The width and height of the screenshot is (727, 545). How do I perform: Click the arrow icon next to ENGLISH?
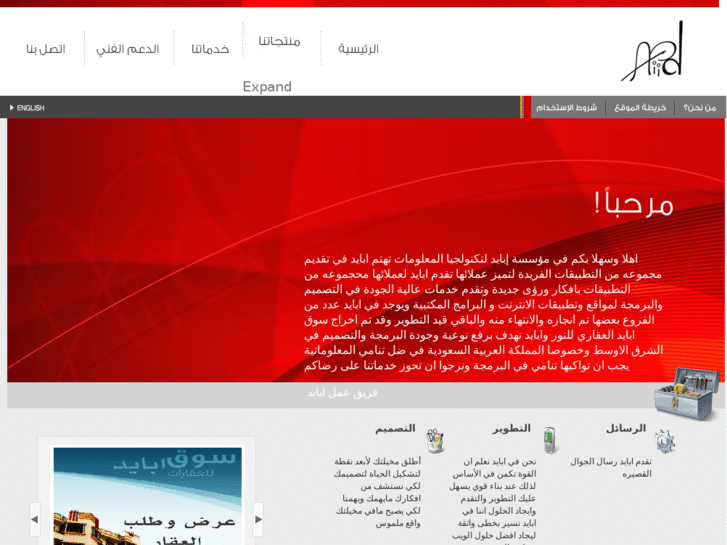(12, 108)
